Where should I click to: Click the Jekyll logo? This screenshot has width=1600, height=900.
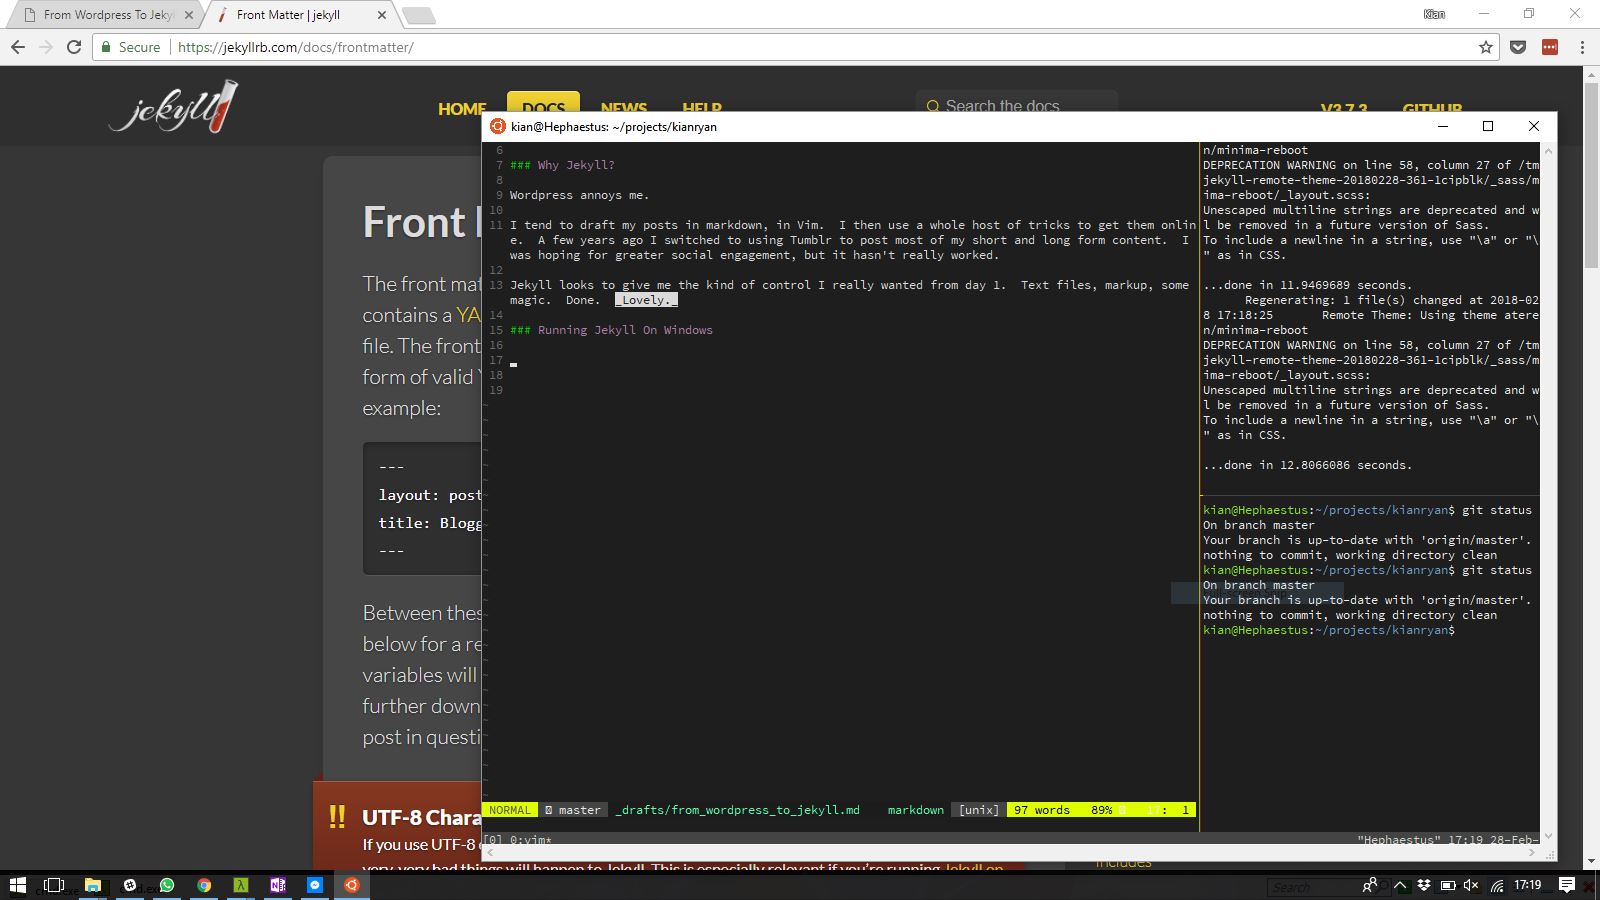[x=175, y=108]
